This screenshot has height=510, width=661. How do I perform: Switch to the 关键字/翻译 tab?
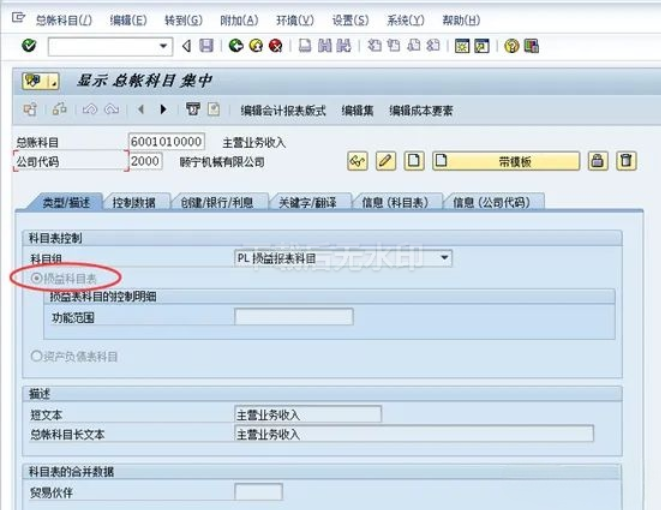[308, 202]
